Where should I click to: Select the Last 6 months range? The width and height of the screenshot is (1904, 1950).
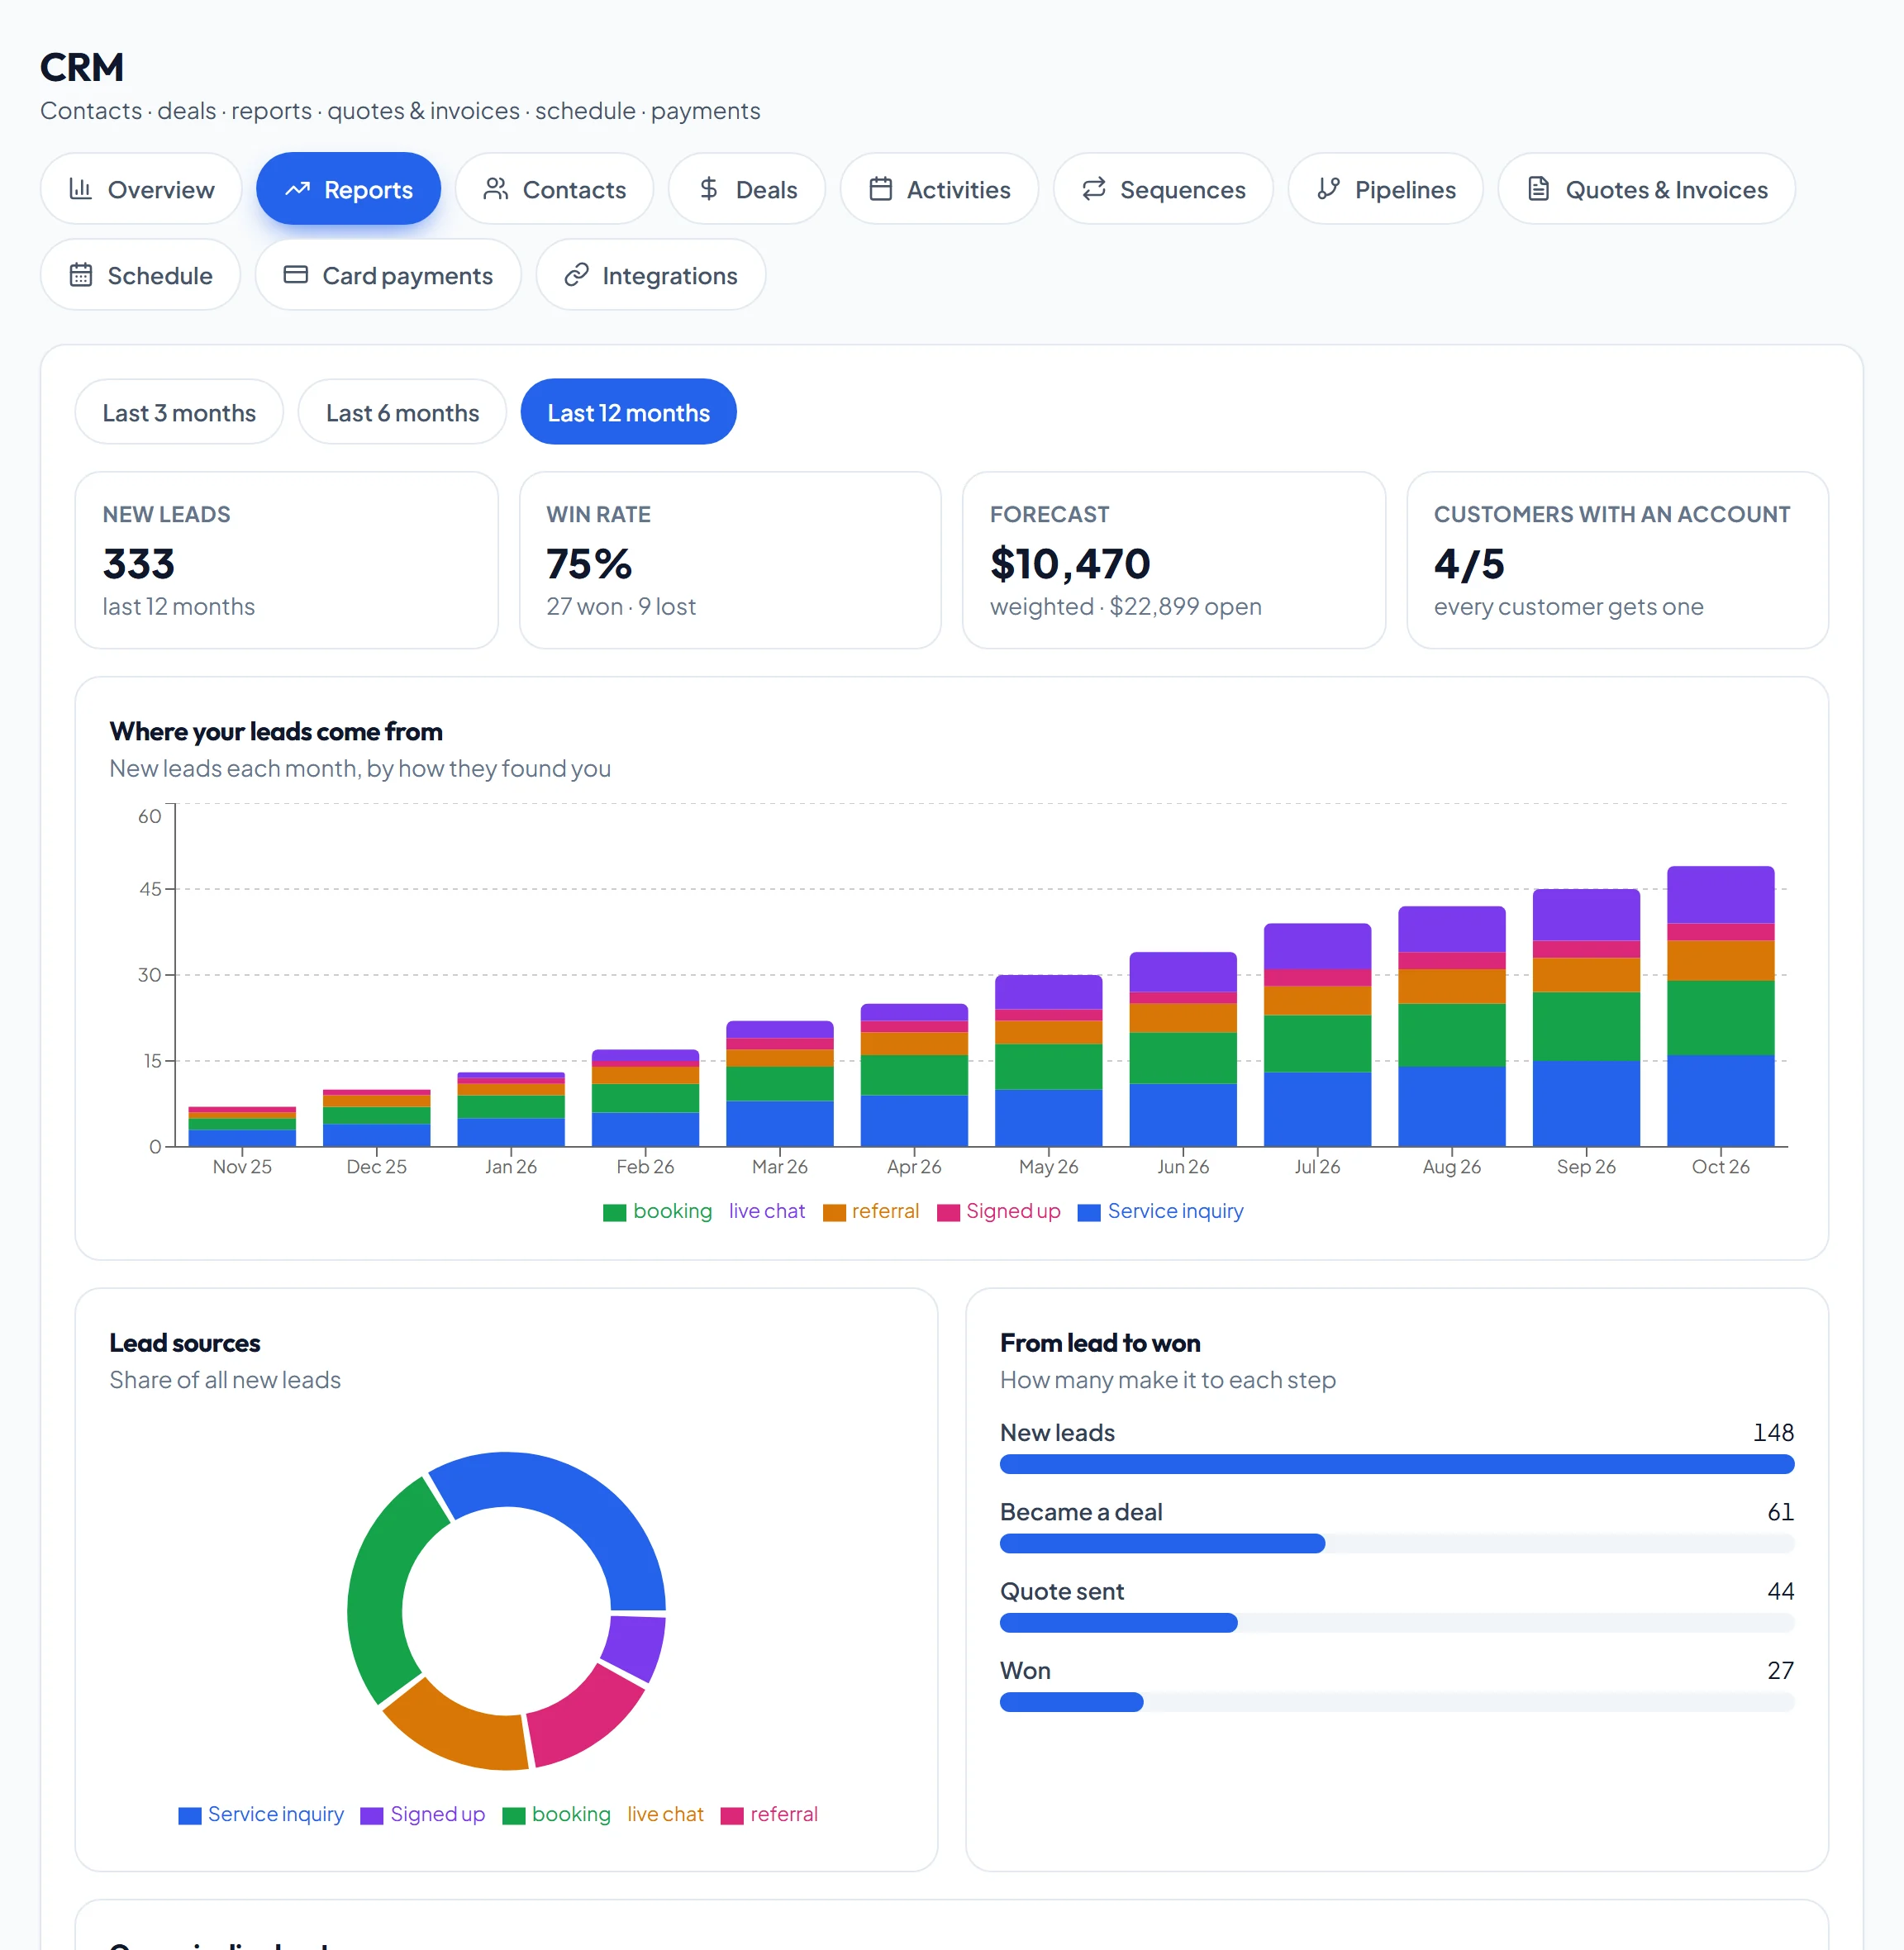[x=402, y=412]
